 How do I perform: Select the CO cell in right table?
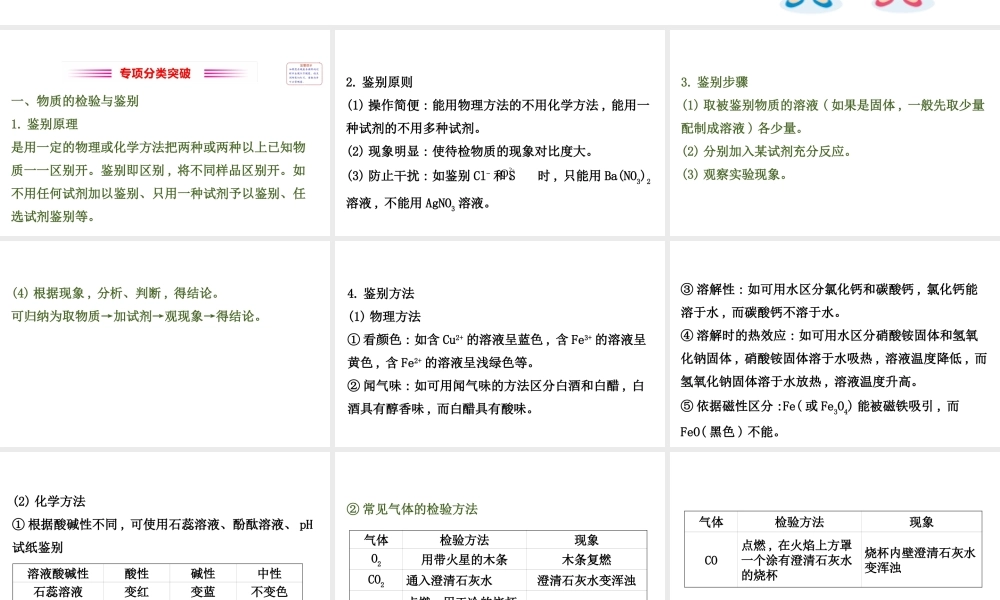(710, 561)
